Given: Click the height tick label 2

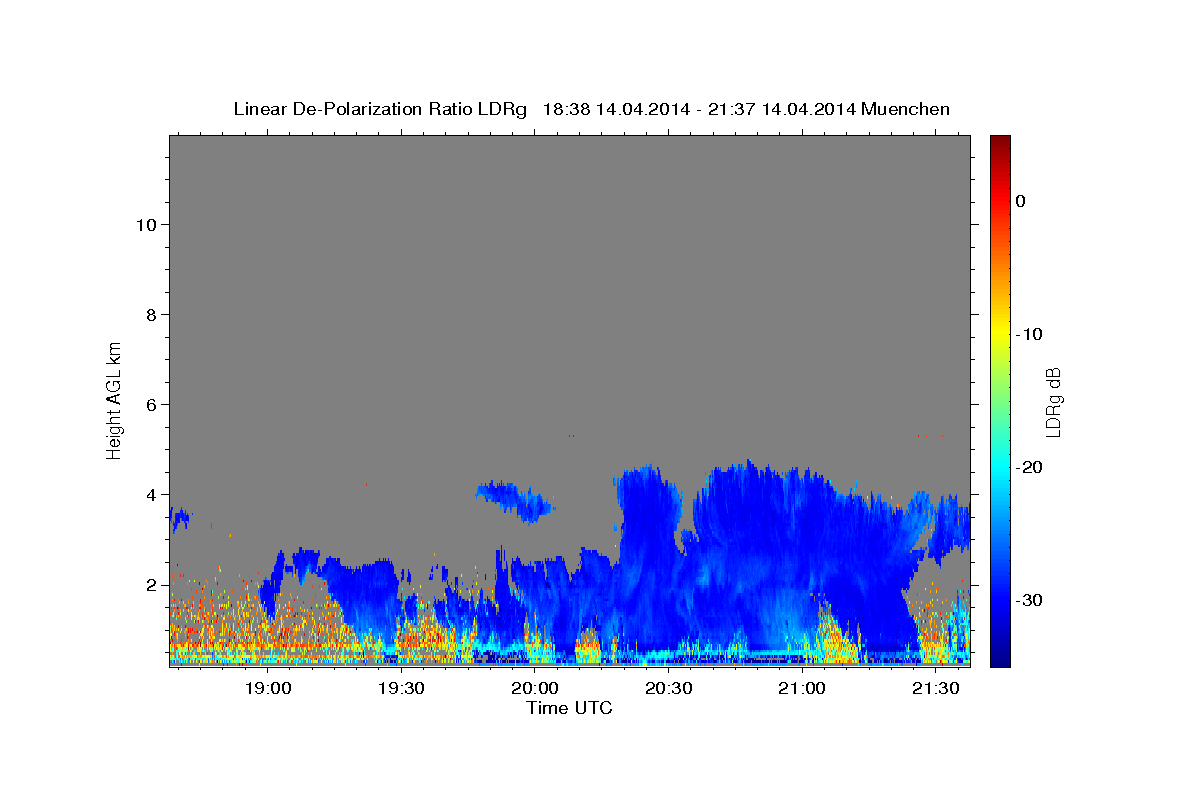Looking at the screenshot, I should pos(150,584).
